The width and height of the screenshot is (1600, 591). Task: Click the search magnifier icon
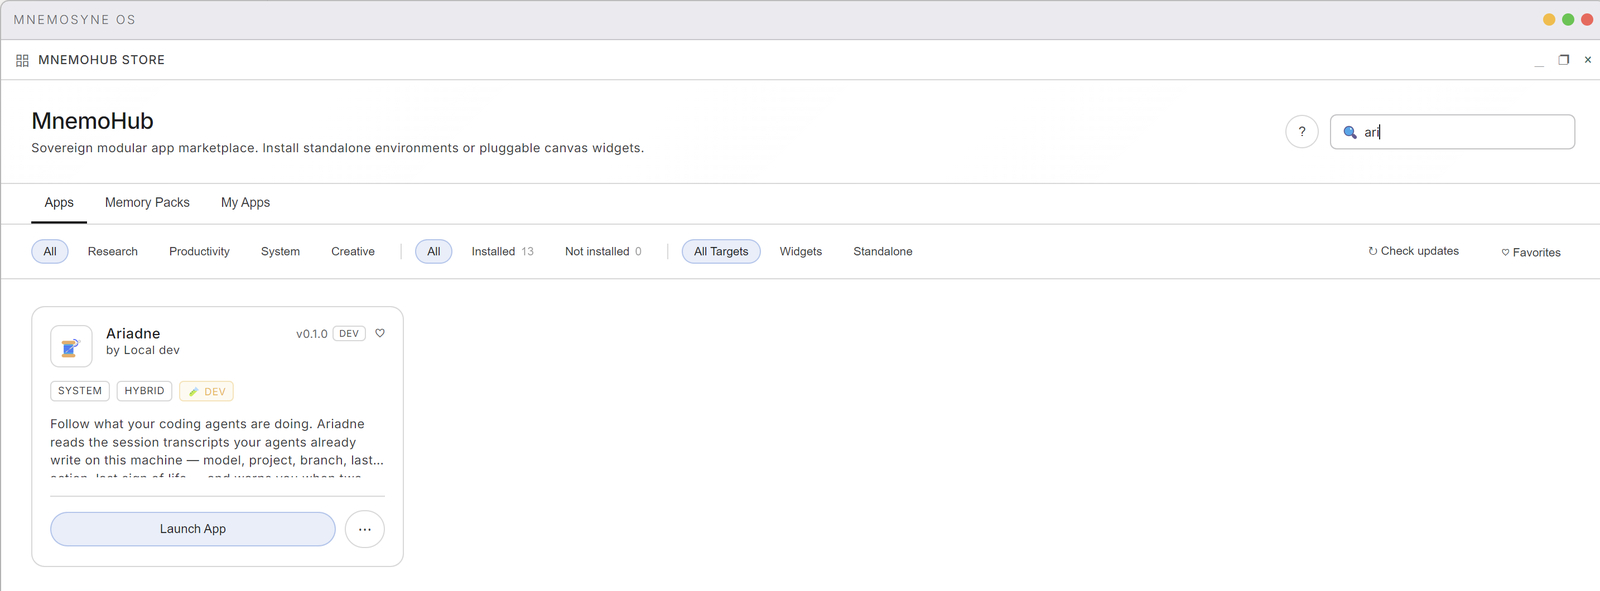point(1349,132)
